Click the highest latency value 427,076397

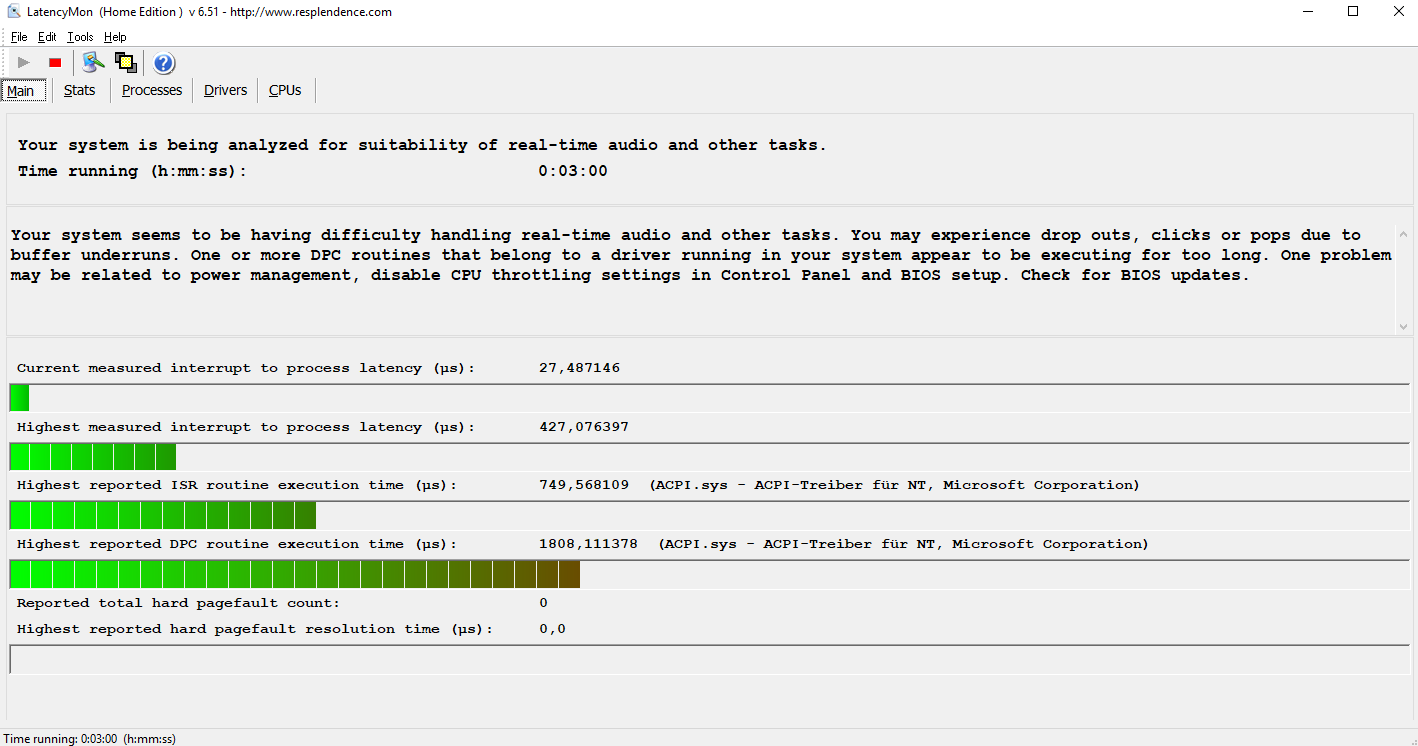(584, 427)
